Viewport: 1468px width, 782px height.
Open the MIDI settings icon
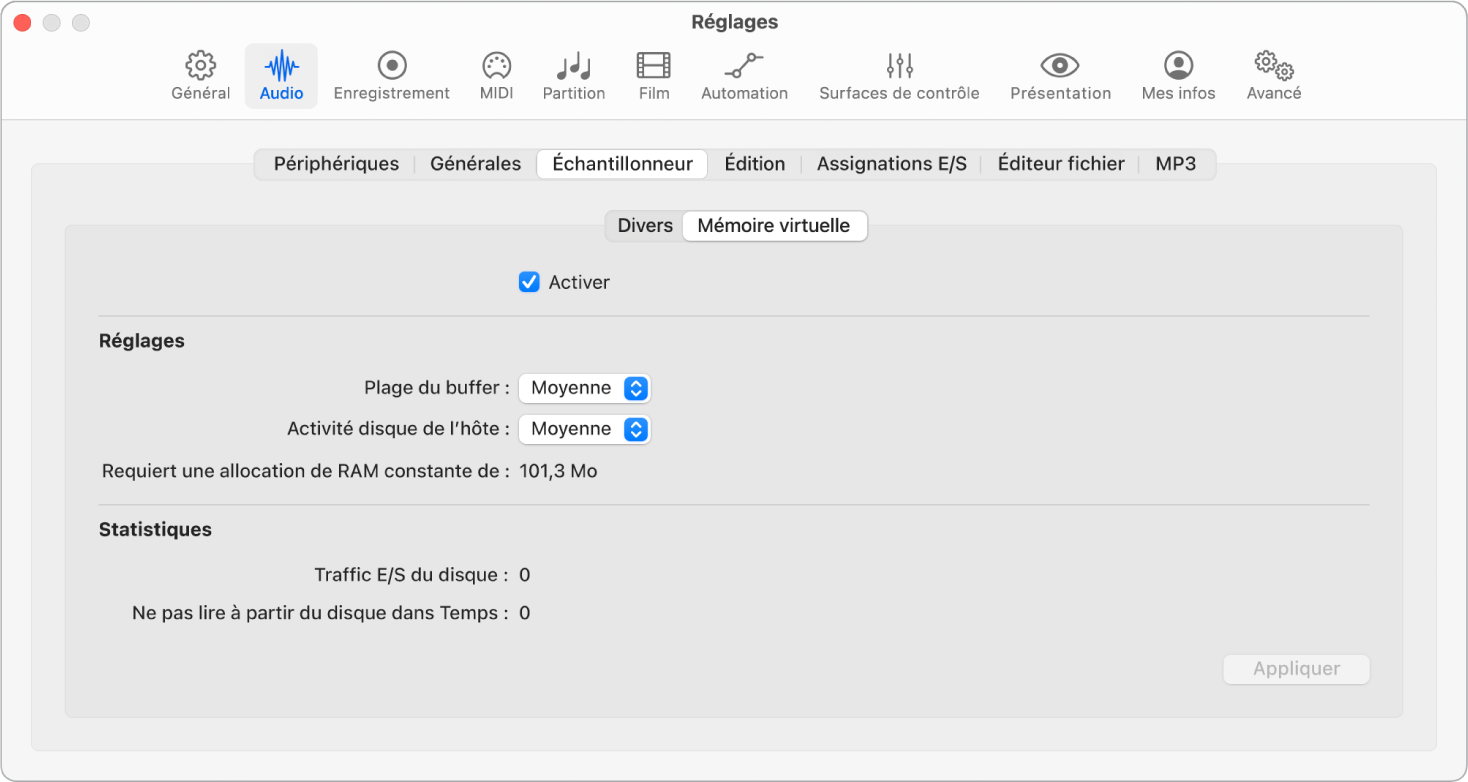[496, 67]
